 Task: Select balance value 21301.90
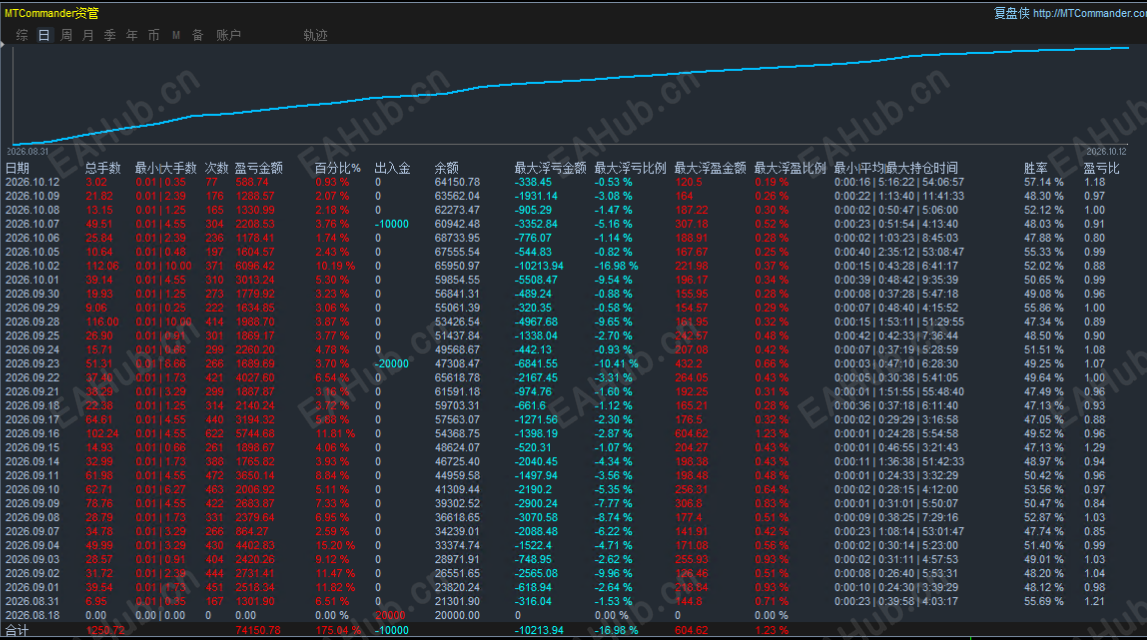(x=457, y=601)
